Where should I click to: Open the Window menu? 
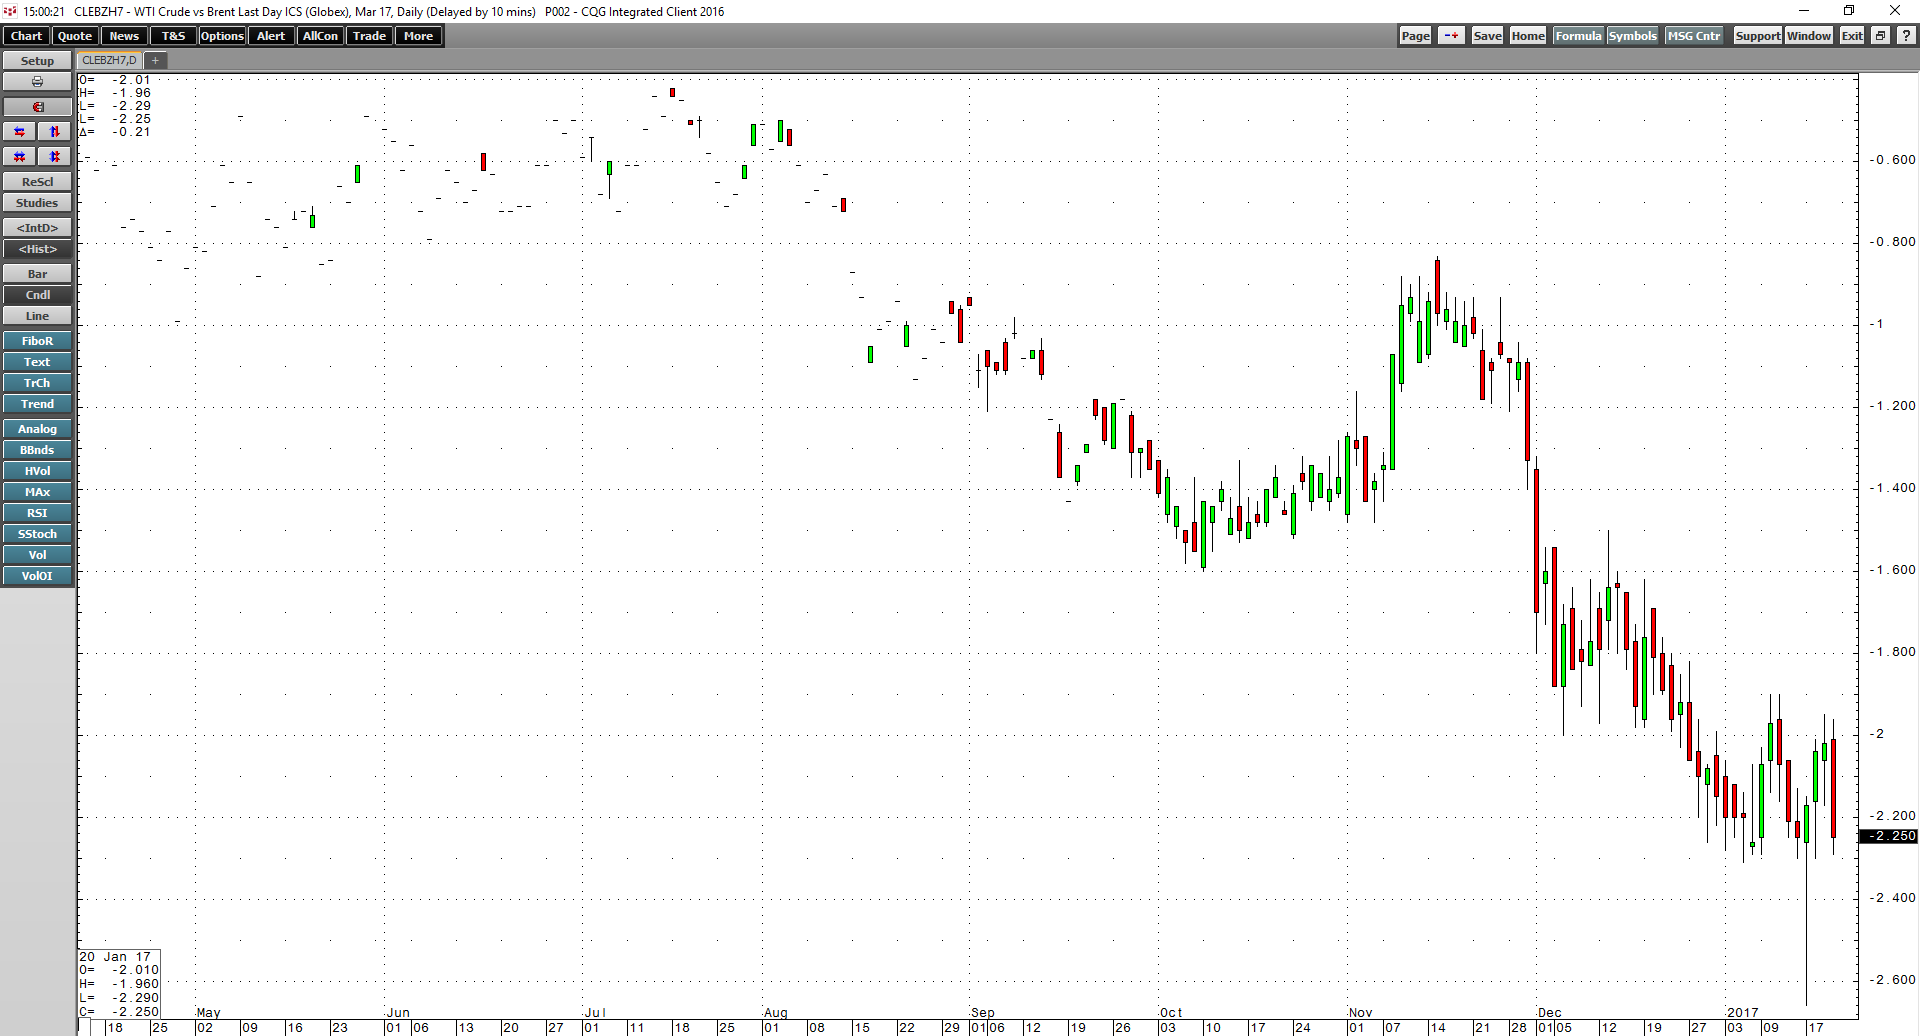click(x=1809, y=36)
